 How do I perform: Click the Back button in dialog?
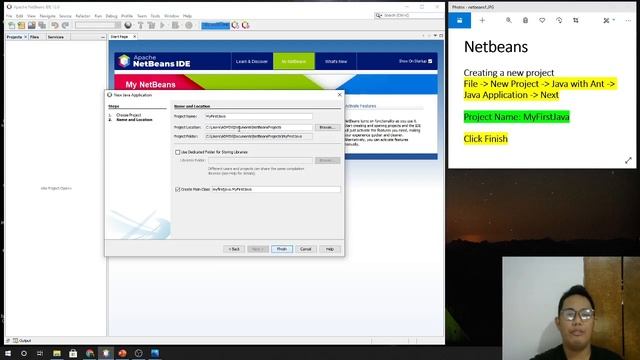click(234, 249)
